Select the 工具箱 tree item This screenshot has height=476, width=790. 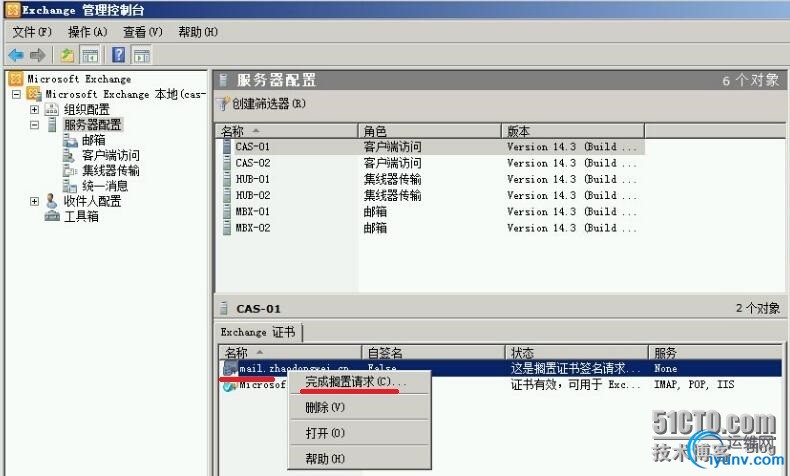tap(81, 216)
